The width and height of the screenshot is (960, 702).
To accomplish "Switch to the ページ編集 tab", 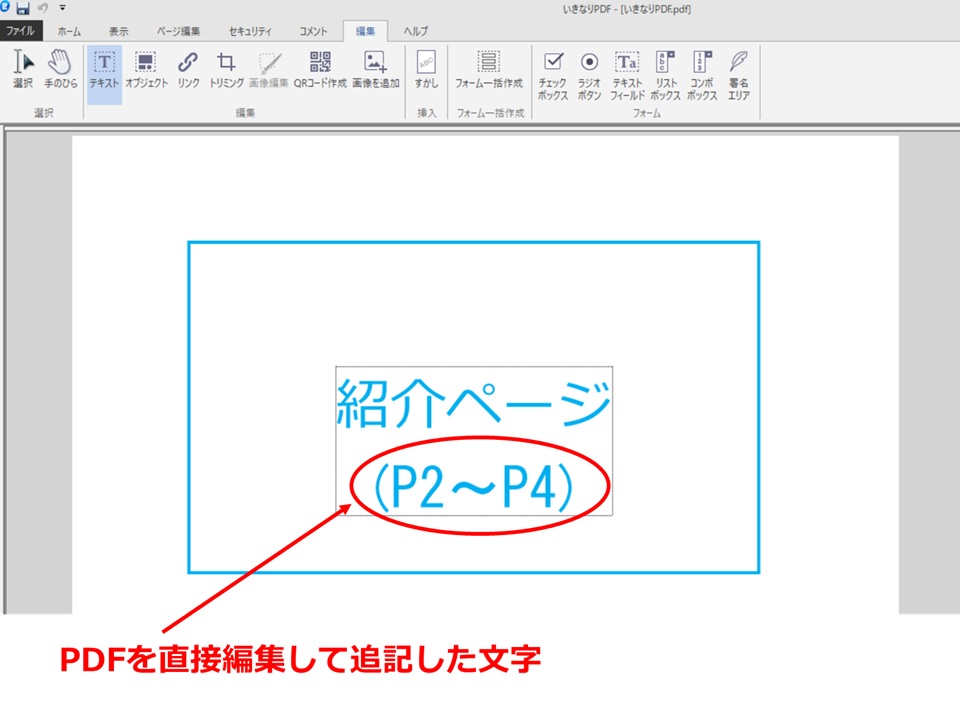I will coord(178,31).
